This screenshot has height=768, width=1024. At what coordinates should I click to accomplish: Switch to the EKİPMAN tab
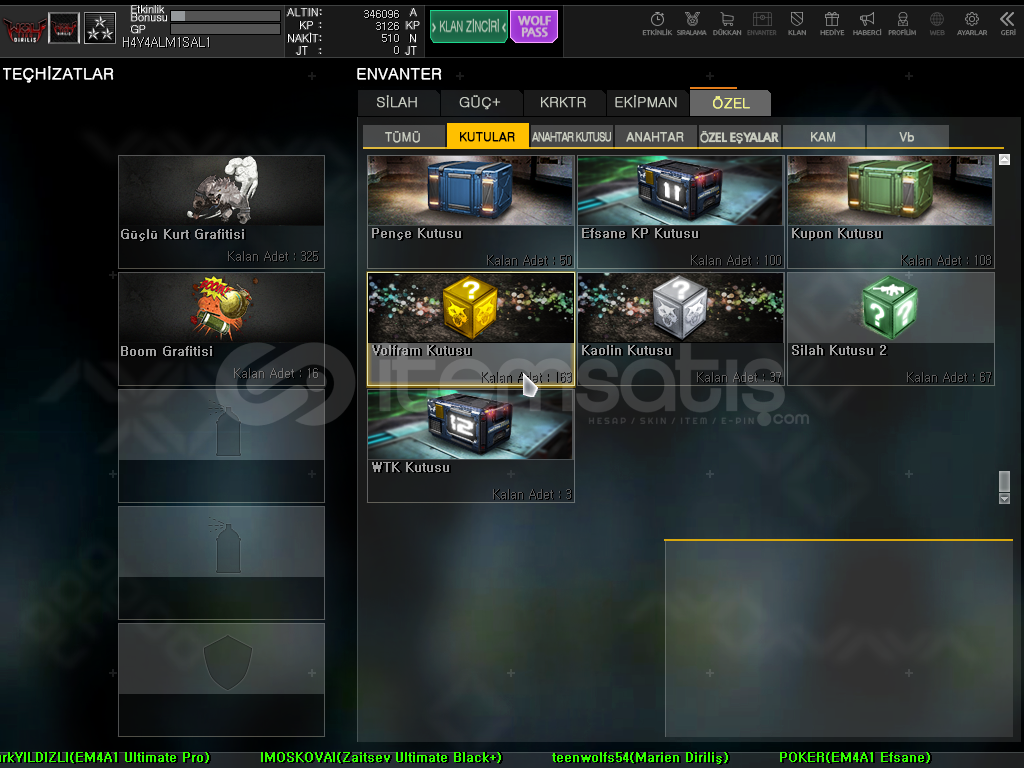pyautogui.click(x=646, y=103)
